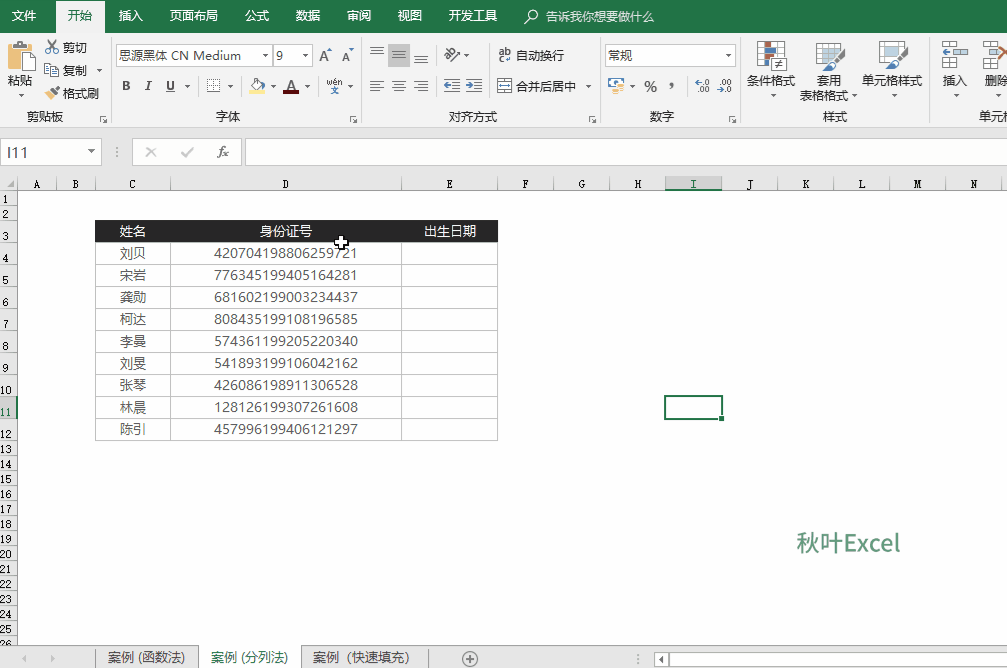
Task: Switch to Developer (开发工具) tab
Action: coord(473,16)
